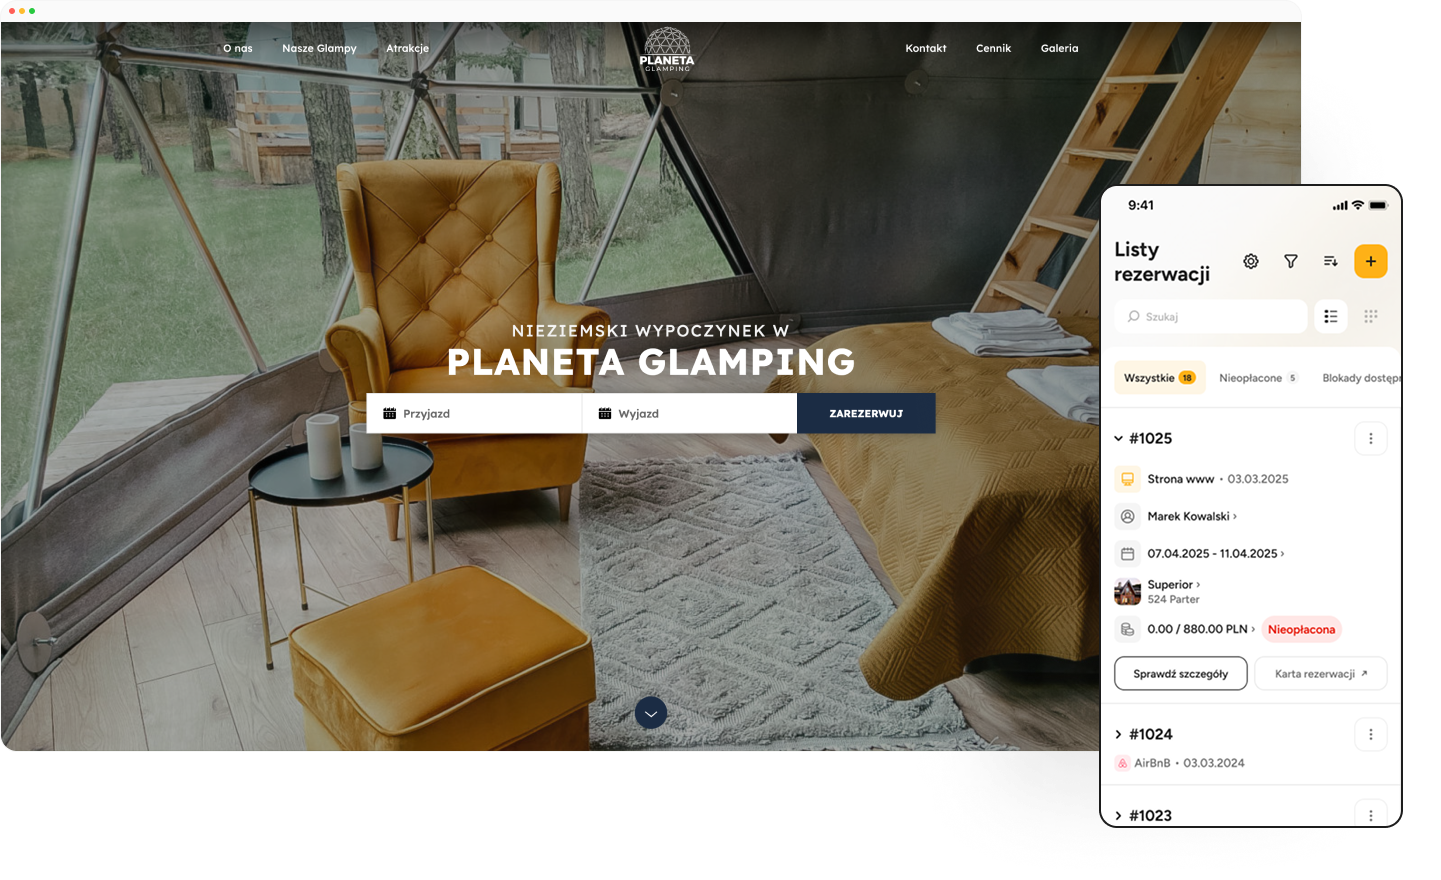Open the funnel filter icon
Viewport: 1441px width, 880px height.
pos(1291,261)
